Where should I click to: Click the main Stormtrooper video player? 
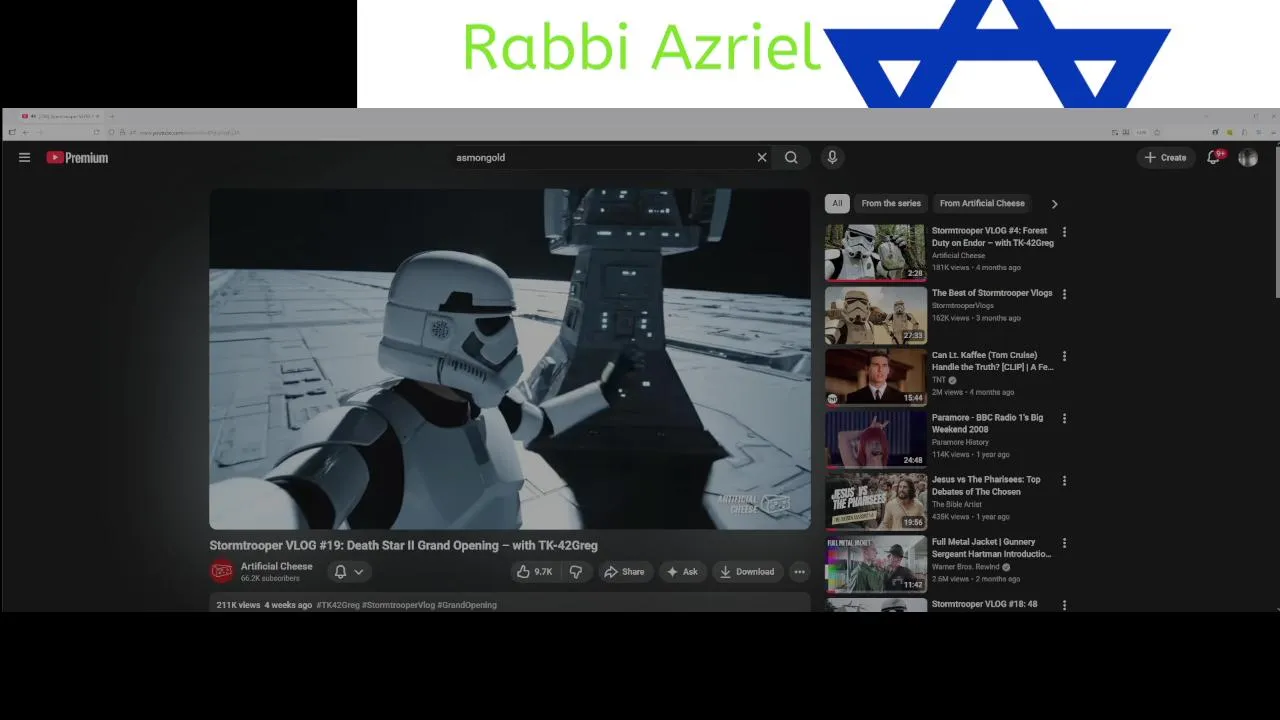tap(510, 359)
